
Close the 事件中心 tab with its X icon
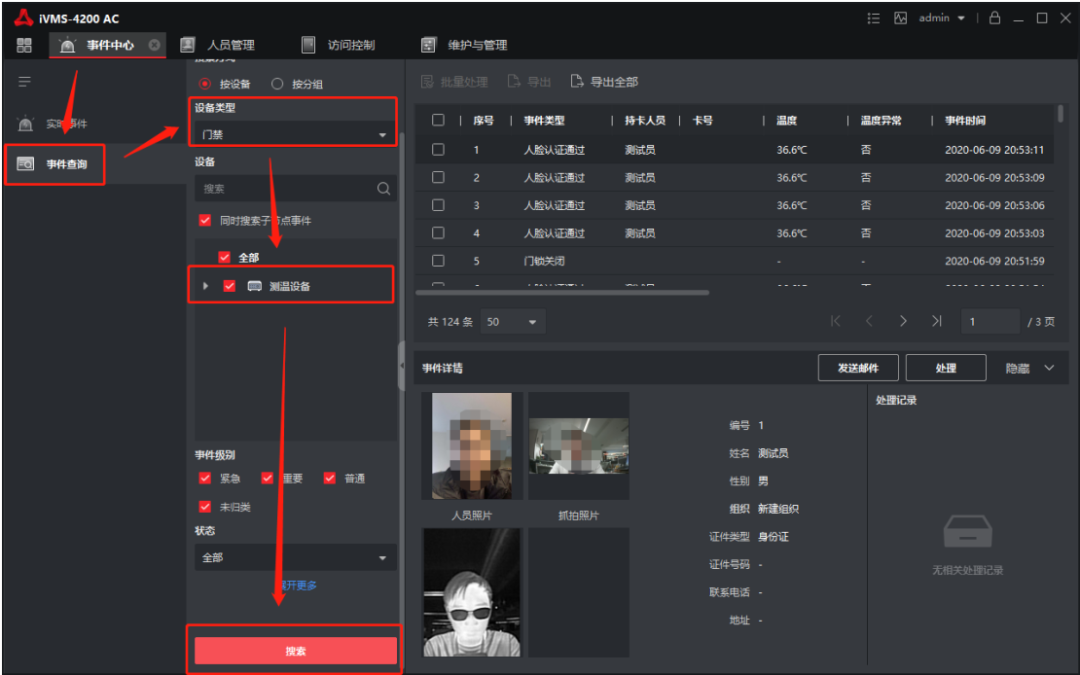tap(154, 45)
